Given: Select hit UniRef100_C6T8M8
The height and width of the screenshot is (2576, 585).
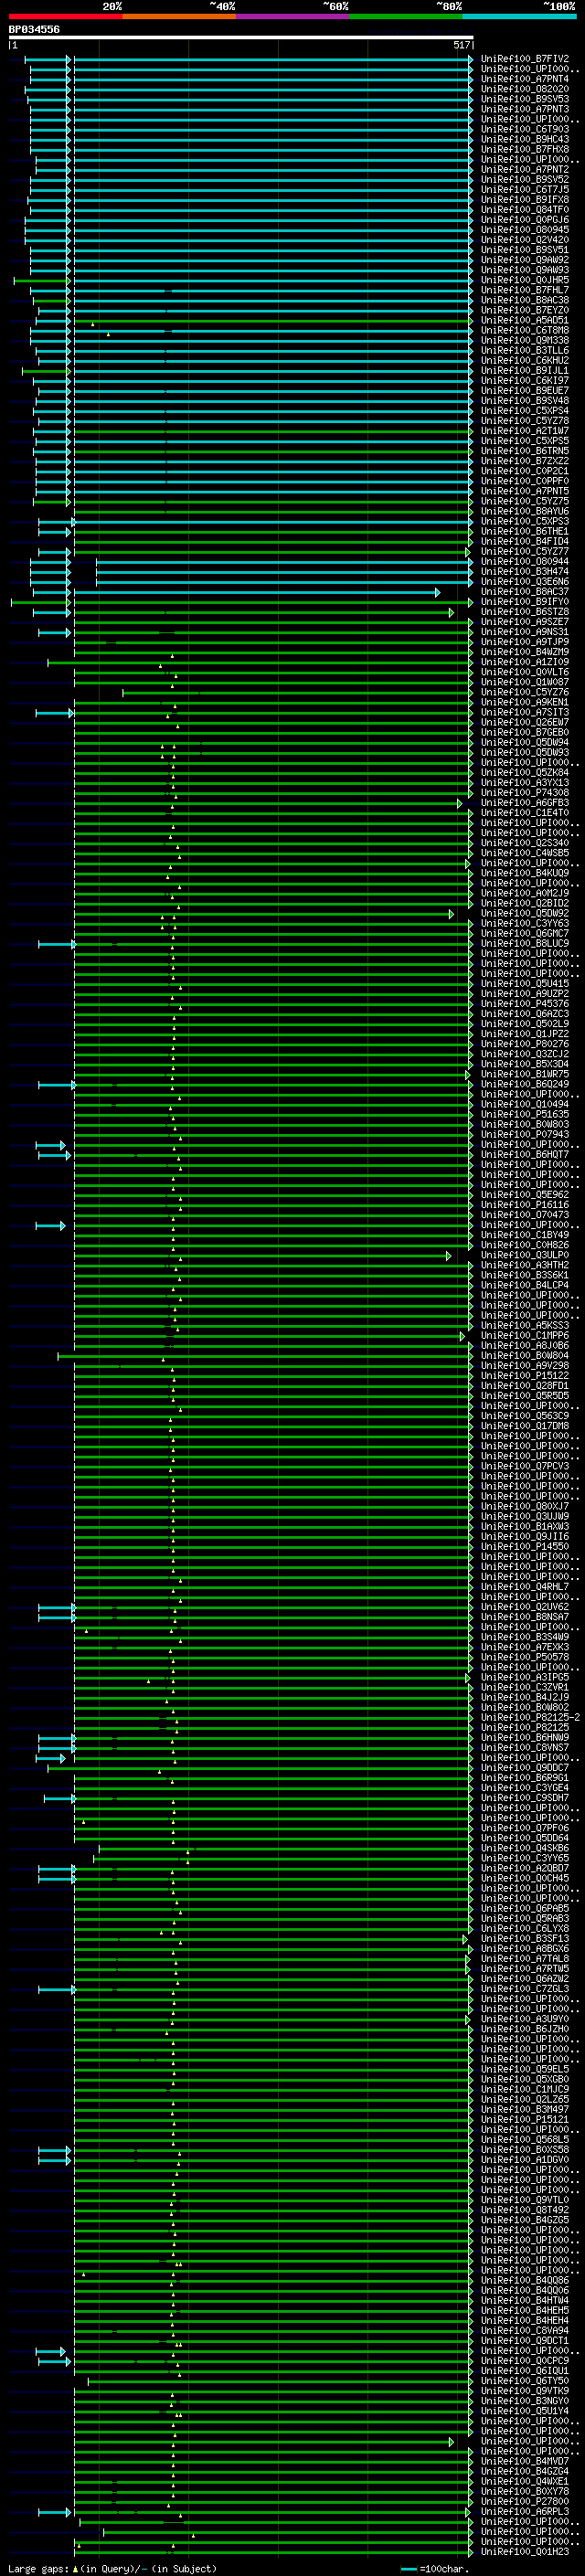Looking at the screenshot, I should pos(525,330).
